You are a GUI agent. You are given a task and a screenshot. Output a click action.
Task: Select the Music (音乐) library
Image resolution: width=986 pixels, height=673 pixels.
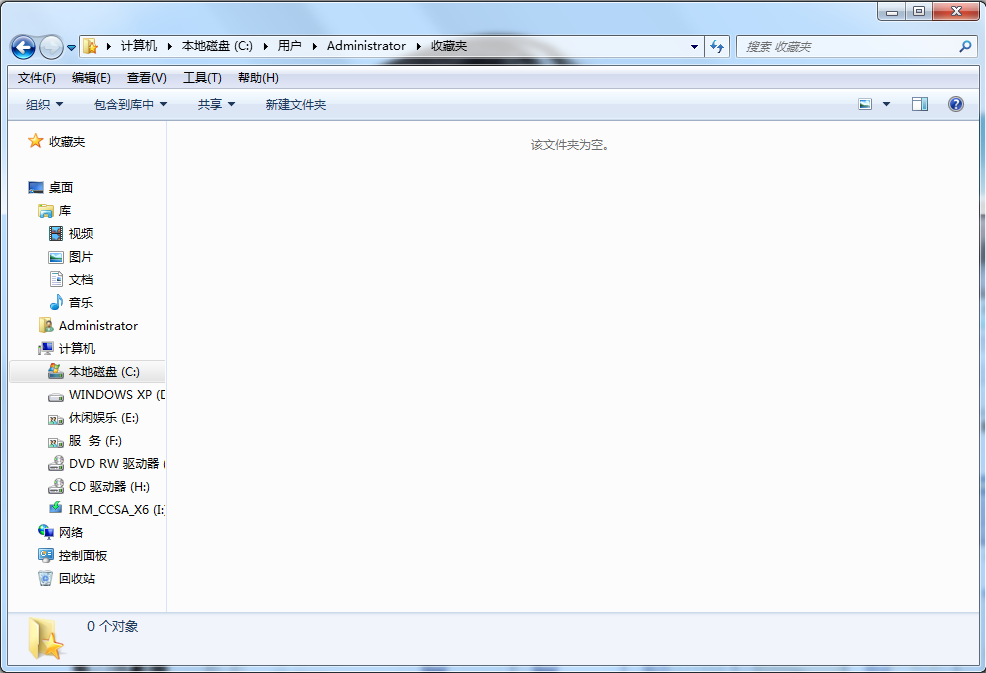coord(81,302)
